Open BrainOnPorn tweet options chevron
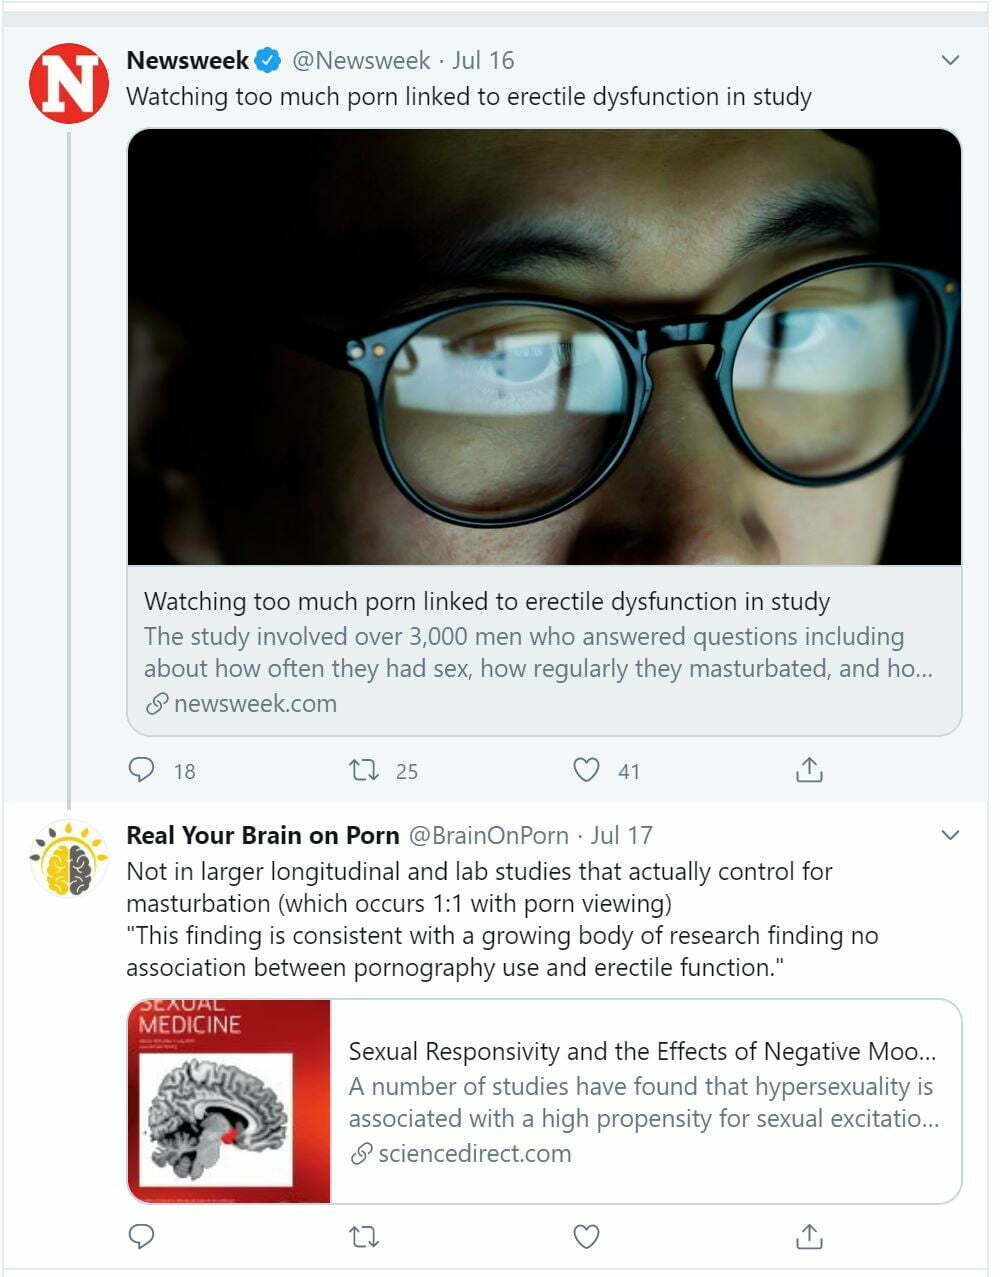 pyautogui.click(x=950, y=835)
